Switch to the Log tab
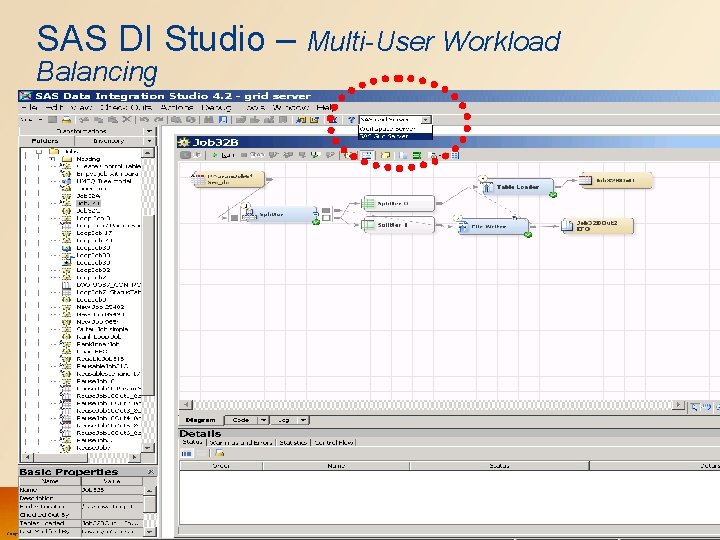The width and height of the screenshot is (720, 540). [284, 420]
